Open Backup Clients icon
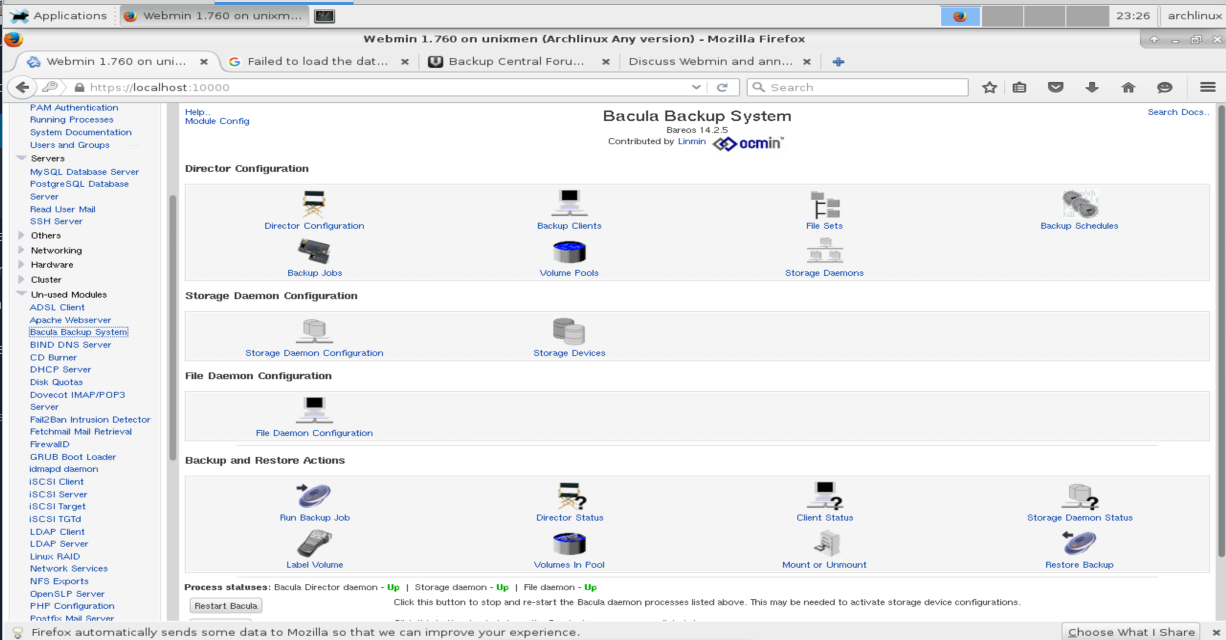Image resolution: width=1226 pixels, height=640 pixels. (569, 203)
